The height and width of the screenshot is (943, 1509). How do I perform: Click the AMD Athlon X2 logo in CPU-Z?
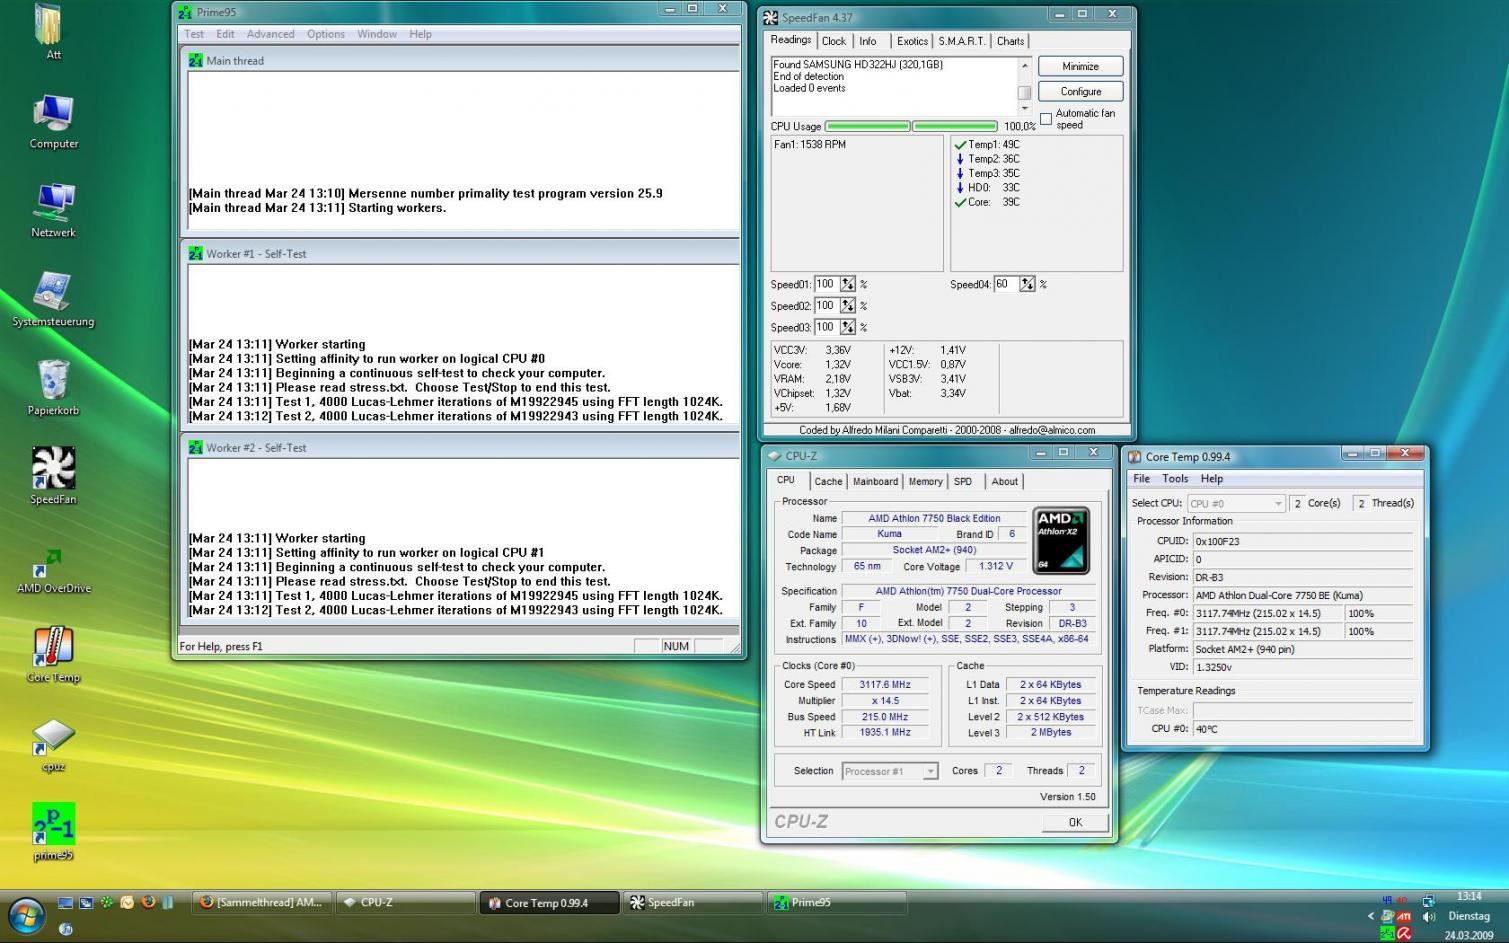(1061, 541)
